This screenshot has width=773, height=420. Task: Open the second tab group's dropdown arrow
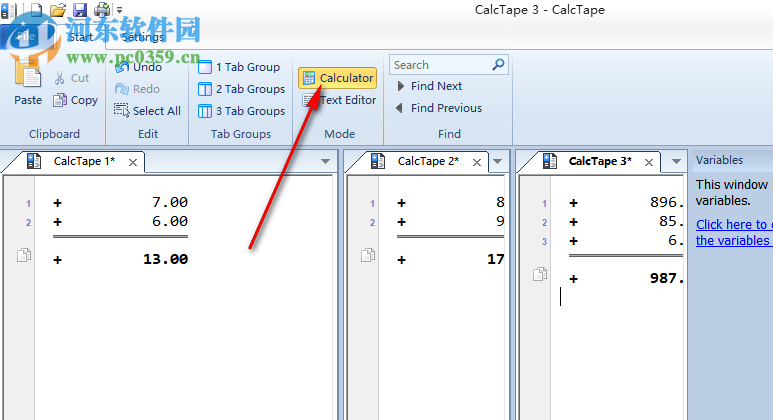(497, 161)
